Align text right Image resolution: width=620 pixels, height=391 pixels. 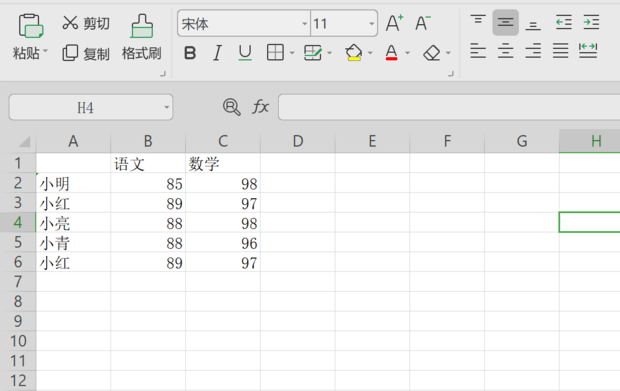(533, 51)
